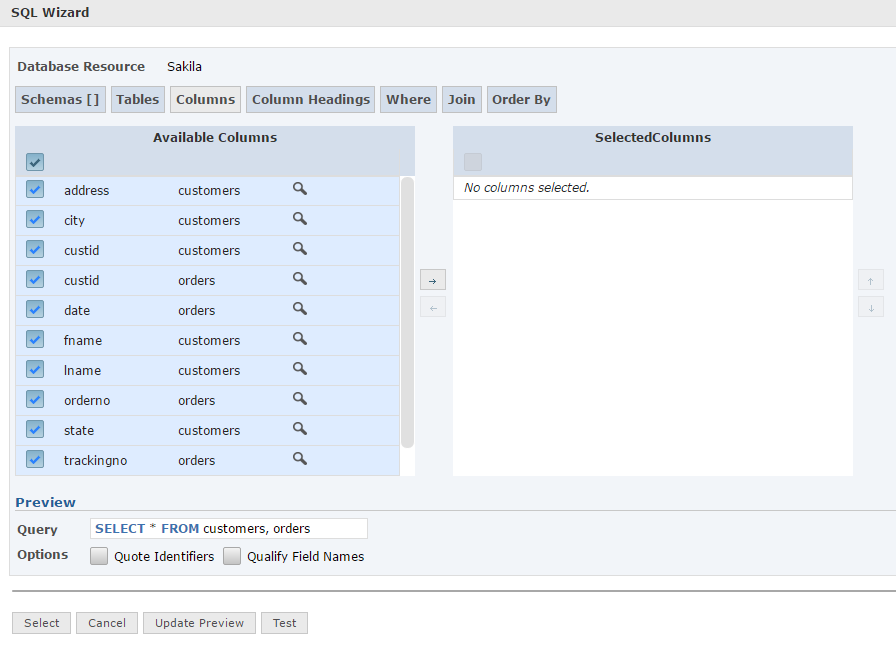Image resolution: width=896 pixels, height=646 pixels.
Task: Enable the Quote Identifiers option
Action: (99, 556)
